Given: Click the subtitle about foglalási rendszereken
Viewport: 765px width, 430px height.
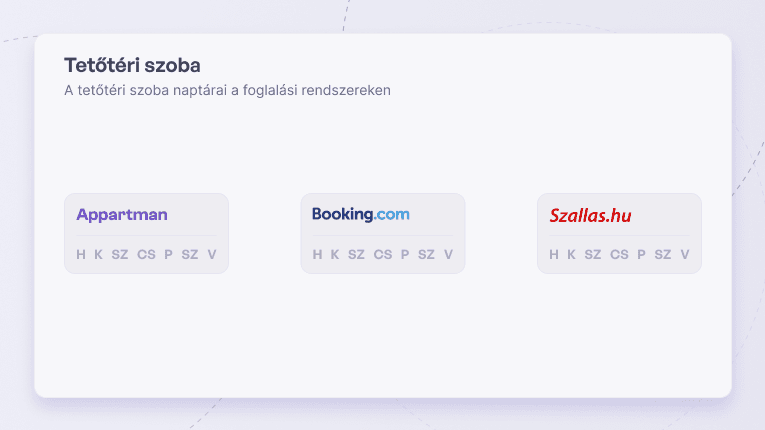Looking at the screenshot, I should click(227, 90).
